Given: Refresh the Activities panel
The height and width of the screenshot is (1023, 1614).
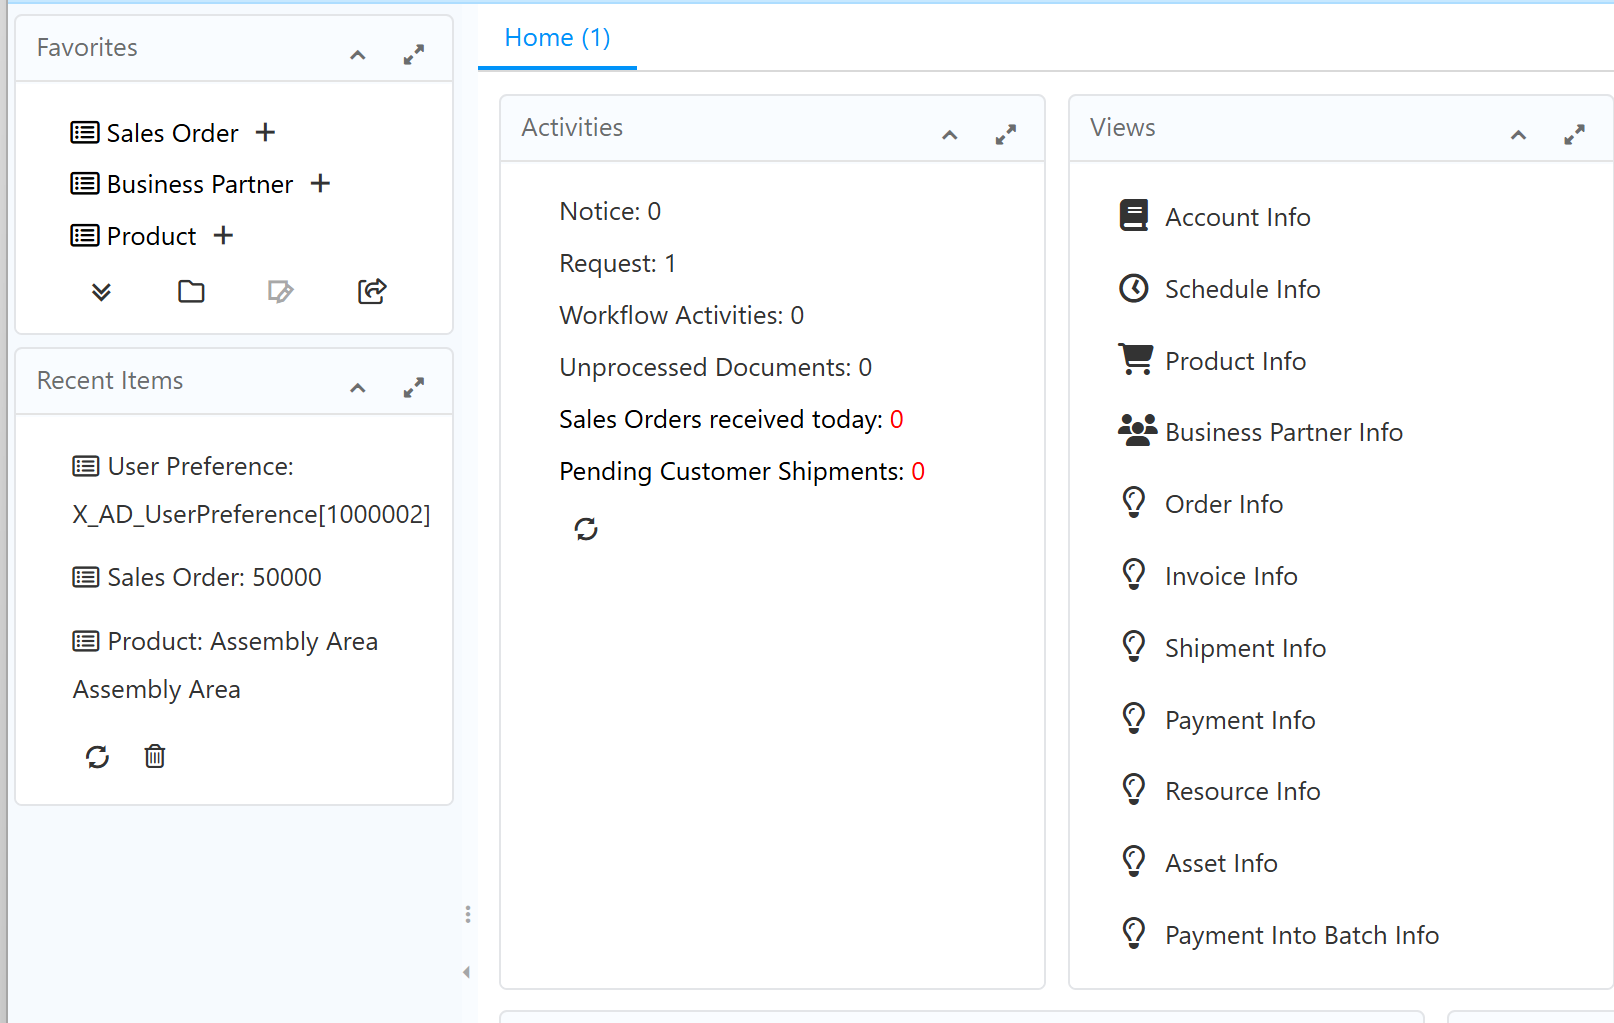Looking at the screenshot, I should [586, 529].
